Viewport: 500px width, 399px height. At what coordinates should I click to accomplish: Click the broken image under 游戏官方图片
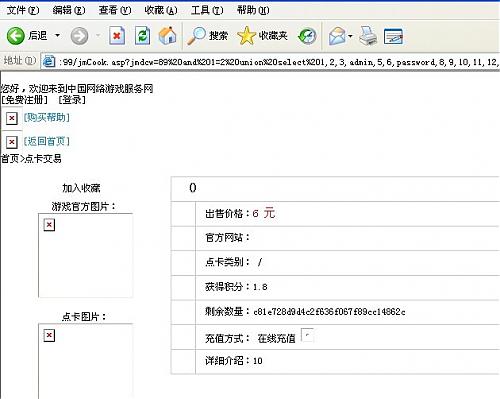[x=49, y=225]
